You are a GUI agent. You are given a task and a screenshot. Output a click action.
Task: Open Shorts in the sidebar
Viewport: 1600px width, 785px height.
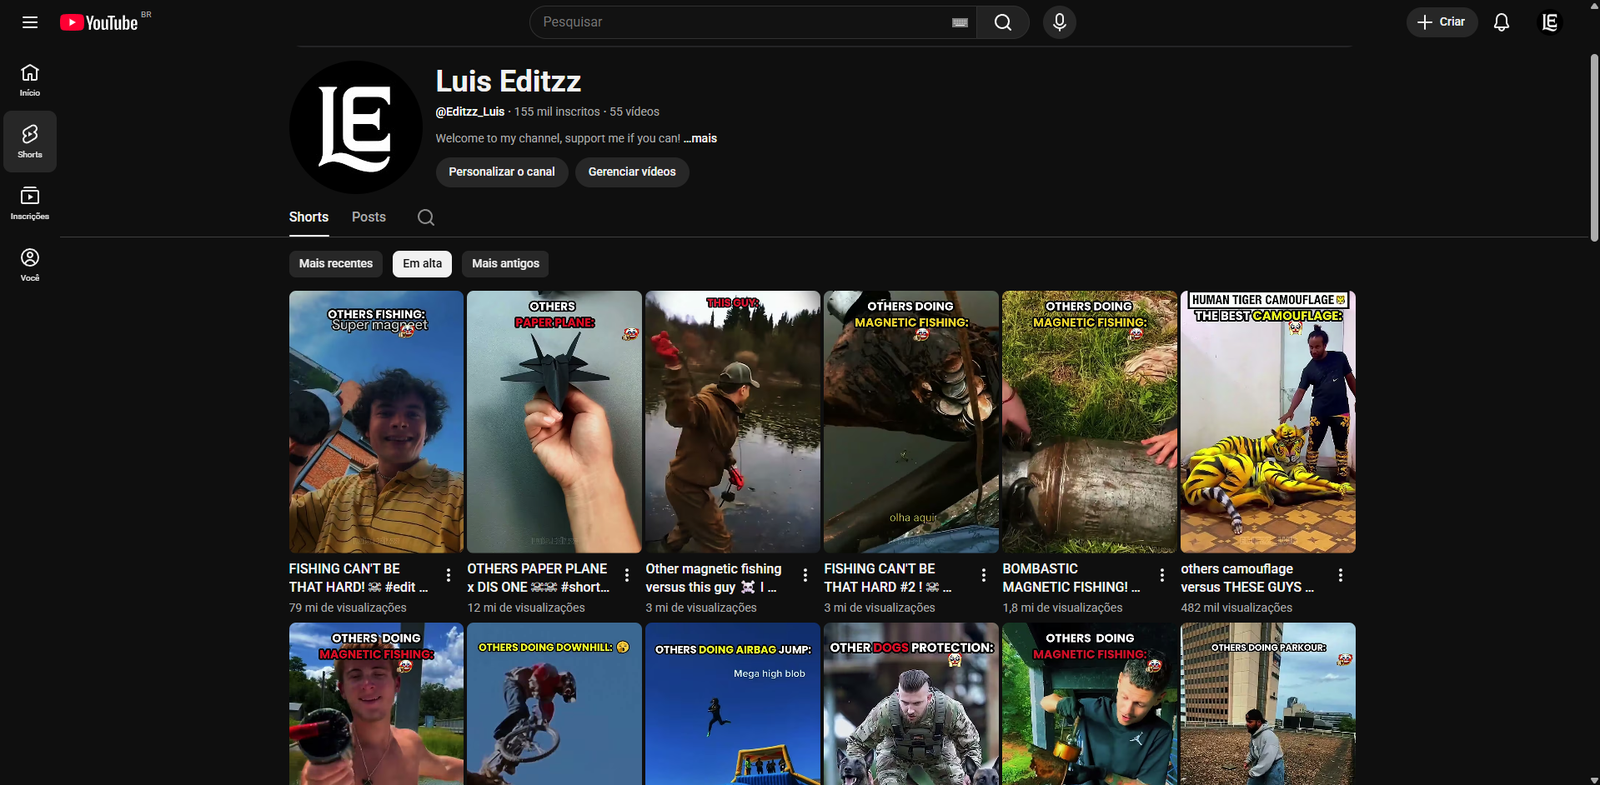[30, 141]
